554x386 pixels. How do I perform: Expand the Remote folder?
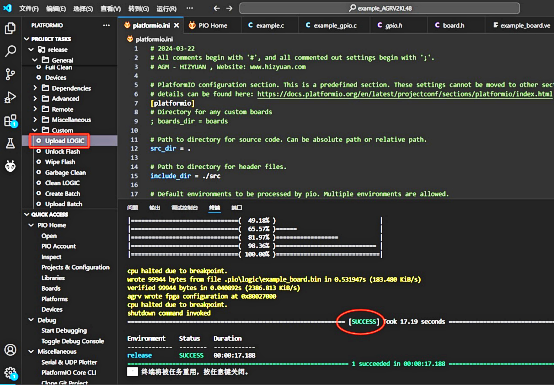(x=35, y=109)
